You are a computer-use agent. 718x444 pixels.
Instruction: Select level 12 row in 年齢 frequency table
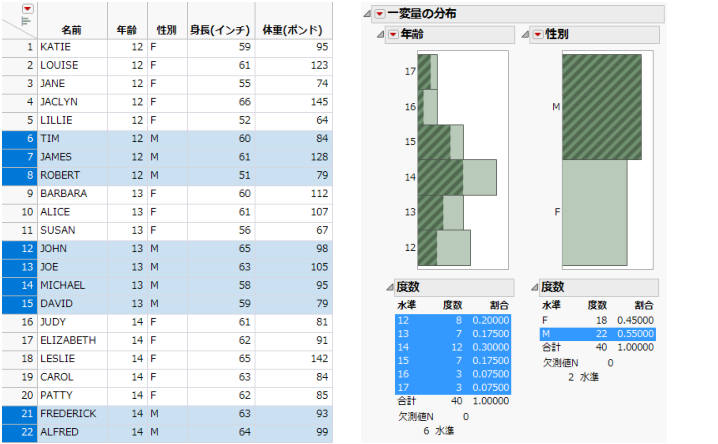(453, 320)
